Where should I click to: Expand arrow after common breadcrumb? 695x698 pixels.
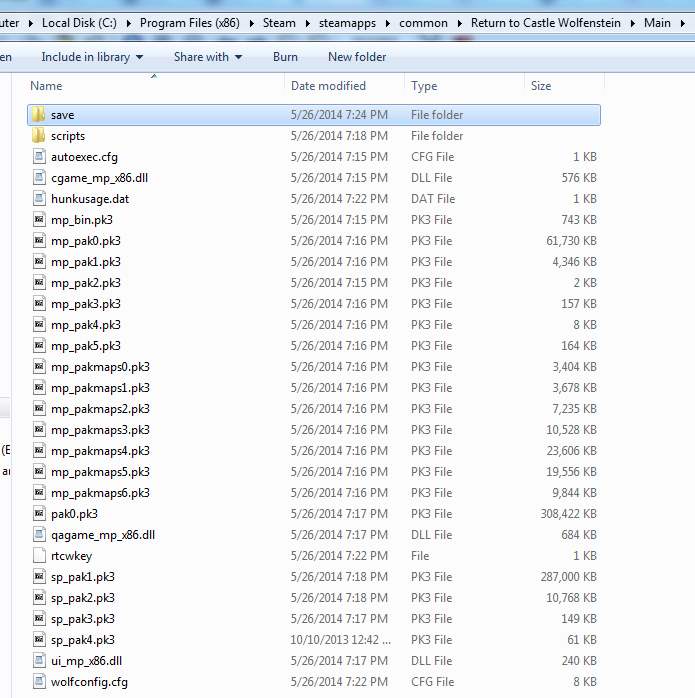click(x=460, y=23)
